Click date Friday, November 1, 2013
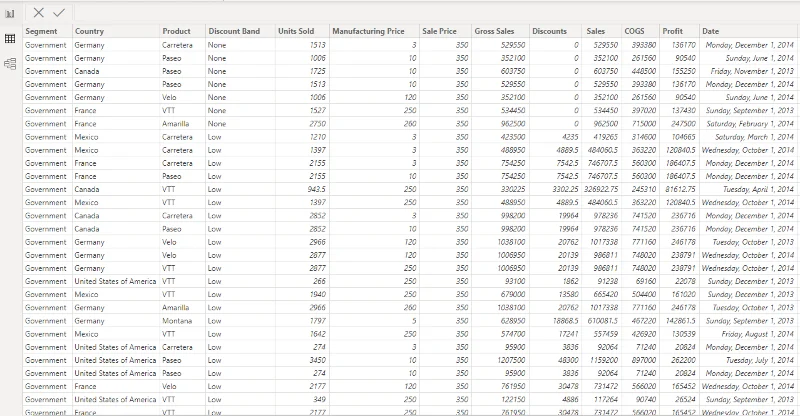 pyautogui.click(x=753, y=71)
